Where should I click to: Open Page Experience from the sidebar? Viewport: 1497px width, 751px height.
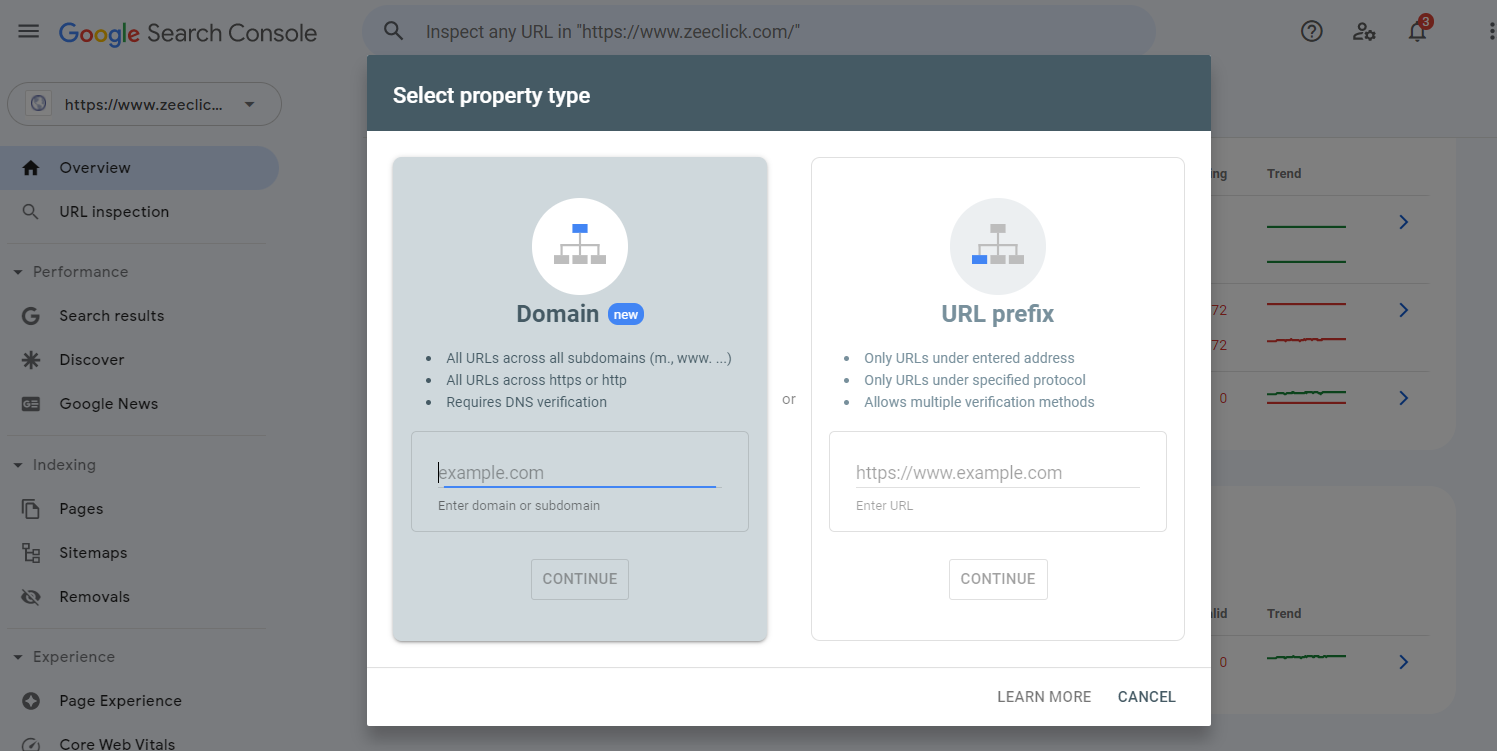tap(120, 700)
